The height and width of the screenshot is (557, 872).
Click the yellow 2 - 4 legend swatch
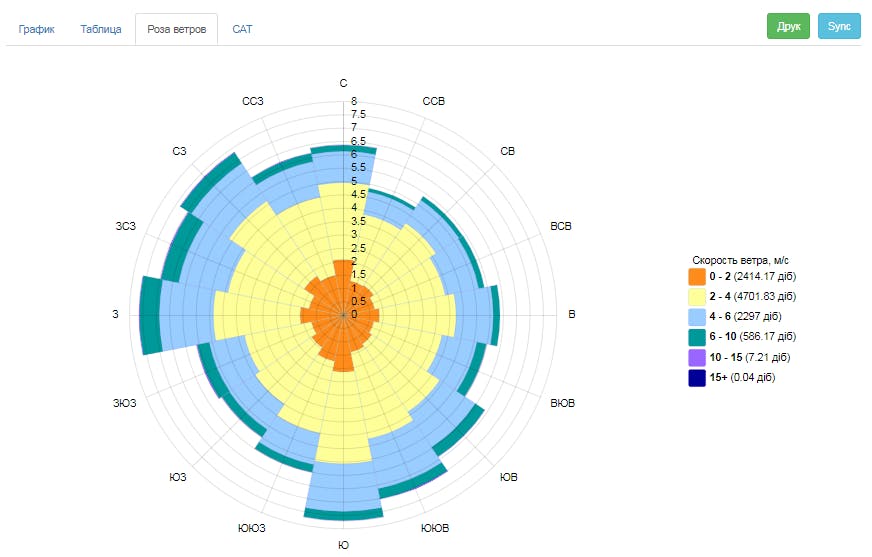tap(697, 296)
